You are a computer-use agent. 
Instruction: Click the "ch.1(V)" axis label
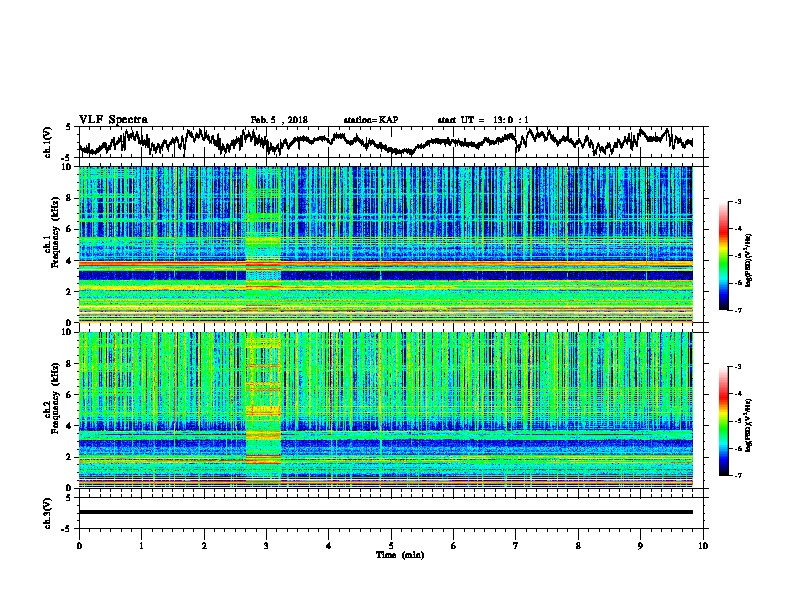(48, 142)
